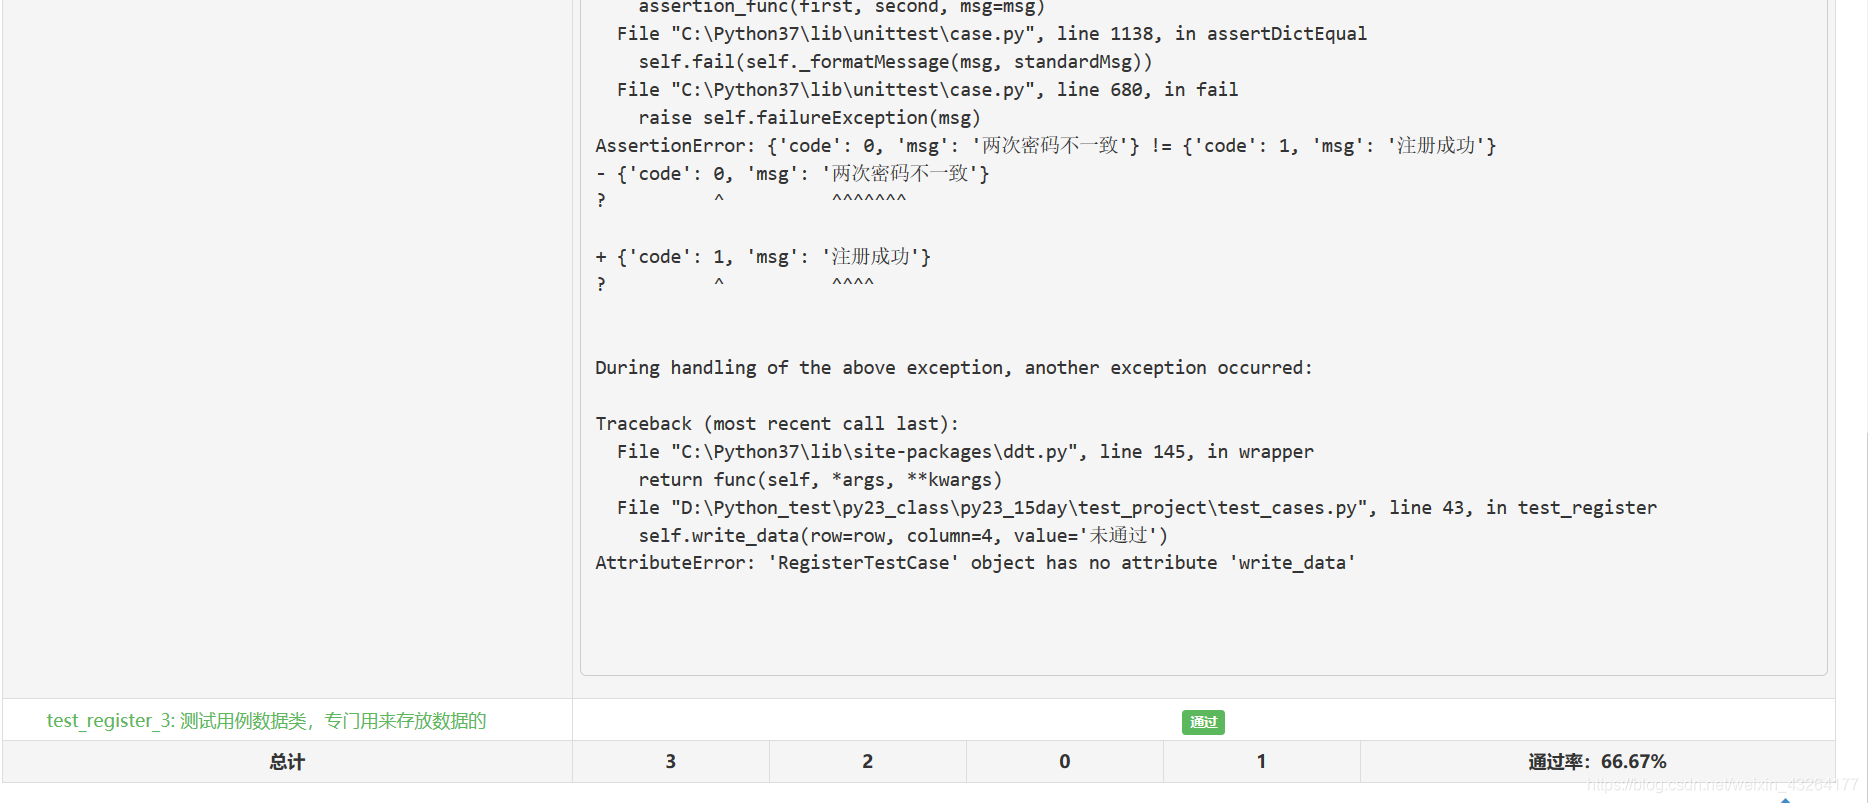The height and width of the screenshot is (803, 1868).
Task: Click the green 通过 status badge
Action: tap(1203, 722)
